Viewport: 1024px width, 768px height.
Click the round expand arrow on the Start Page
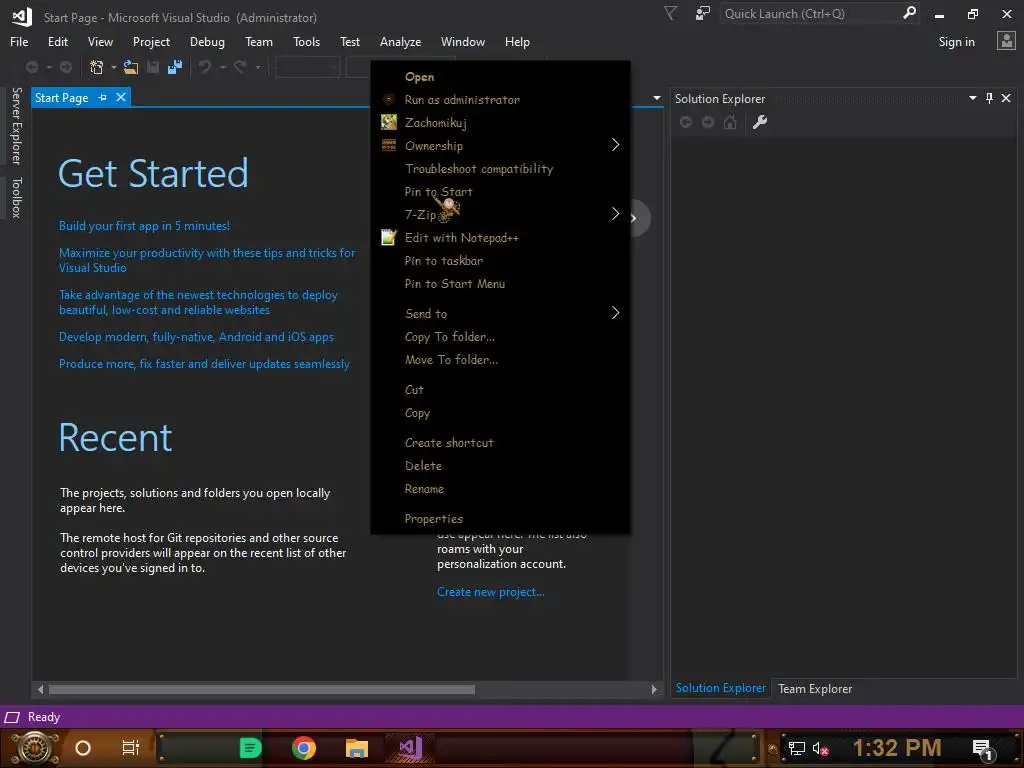coord(635,217)
